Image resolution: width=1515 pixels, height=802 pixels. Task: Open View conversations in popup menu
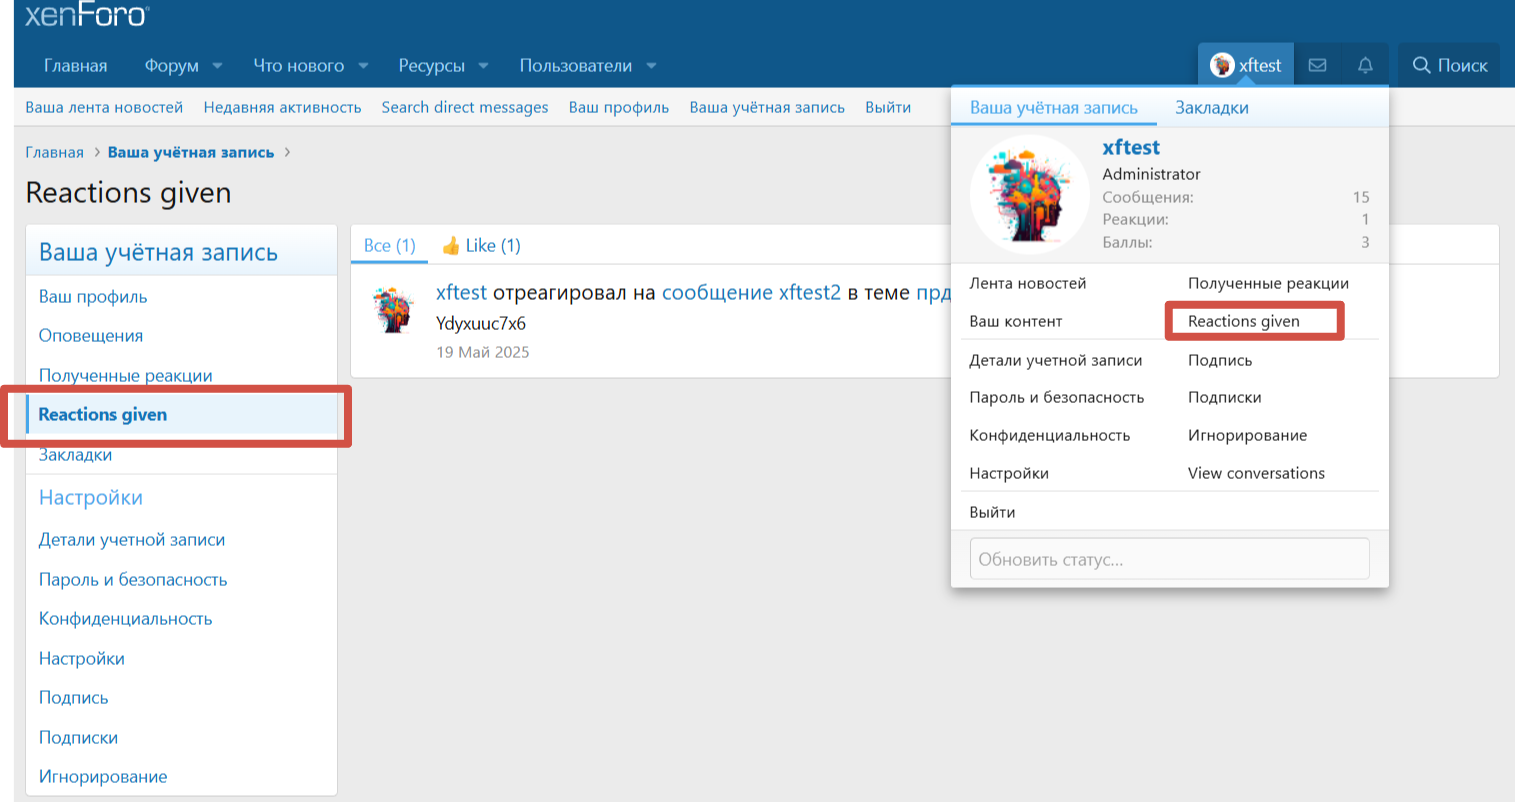tap(1256, 473)
